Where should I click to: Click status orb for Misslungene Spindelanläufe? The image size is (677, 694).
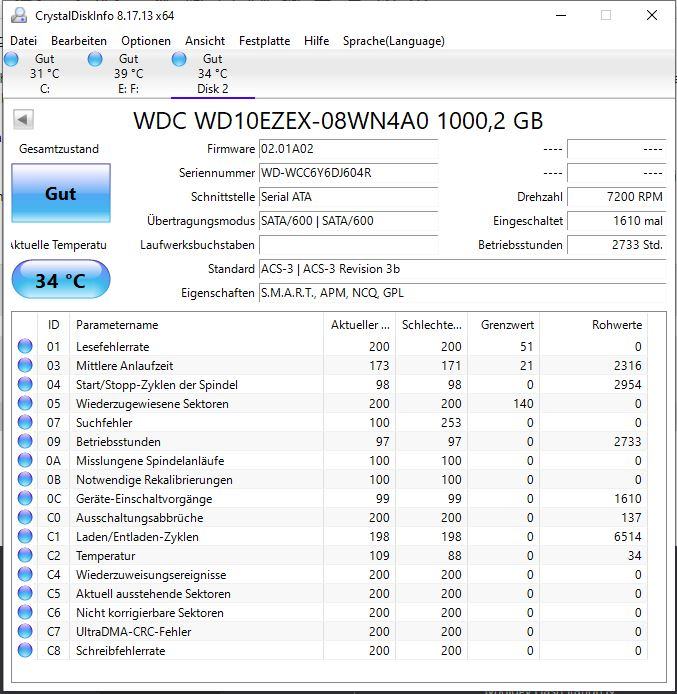[x=25, y=460]
